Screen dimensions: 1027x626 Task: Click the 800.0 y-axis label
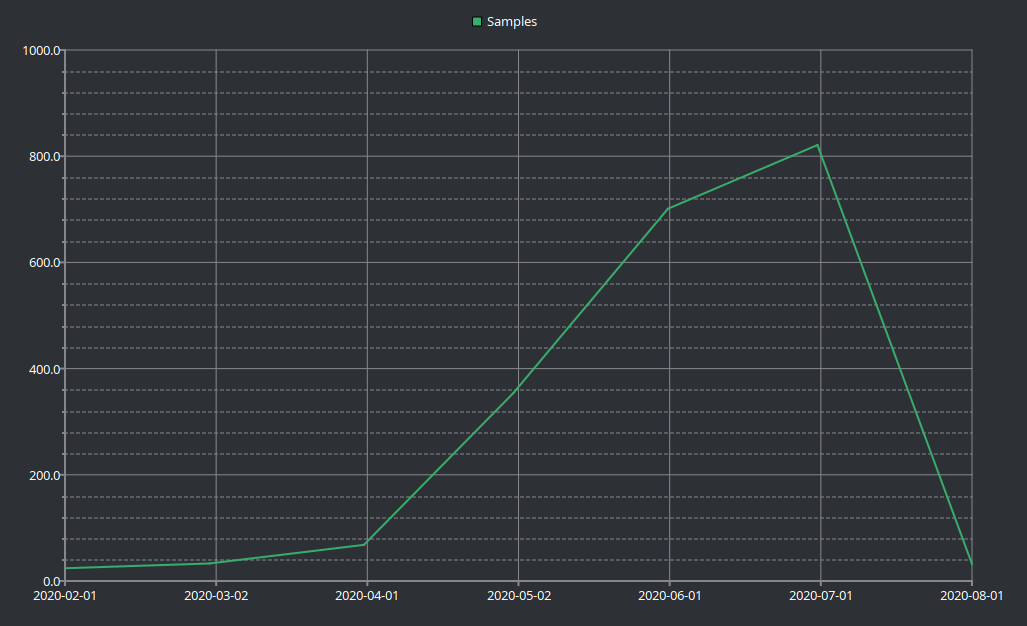[x=45, y=156]
